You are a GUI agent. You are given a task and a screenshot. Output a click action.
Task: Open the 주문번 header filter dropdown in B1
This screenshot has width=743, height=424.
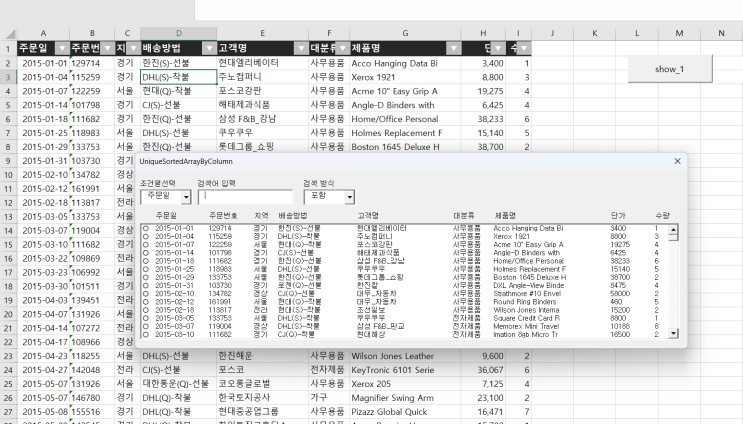[x=108, y=48]
